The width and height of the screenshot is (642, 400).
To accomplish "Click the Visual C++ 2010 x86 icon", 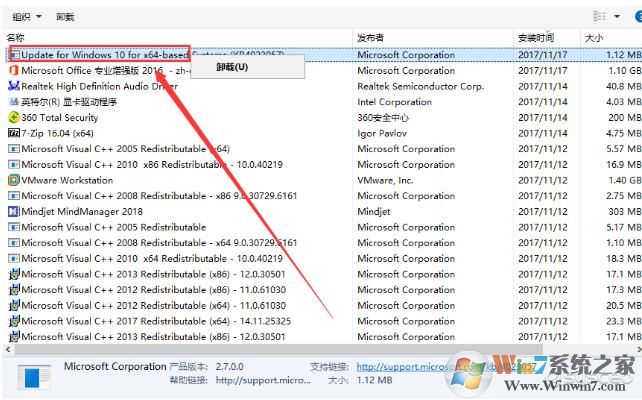I will click(x=14, y=165).
